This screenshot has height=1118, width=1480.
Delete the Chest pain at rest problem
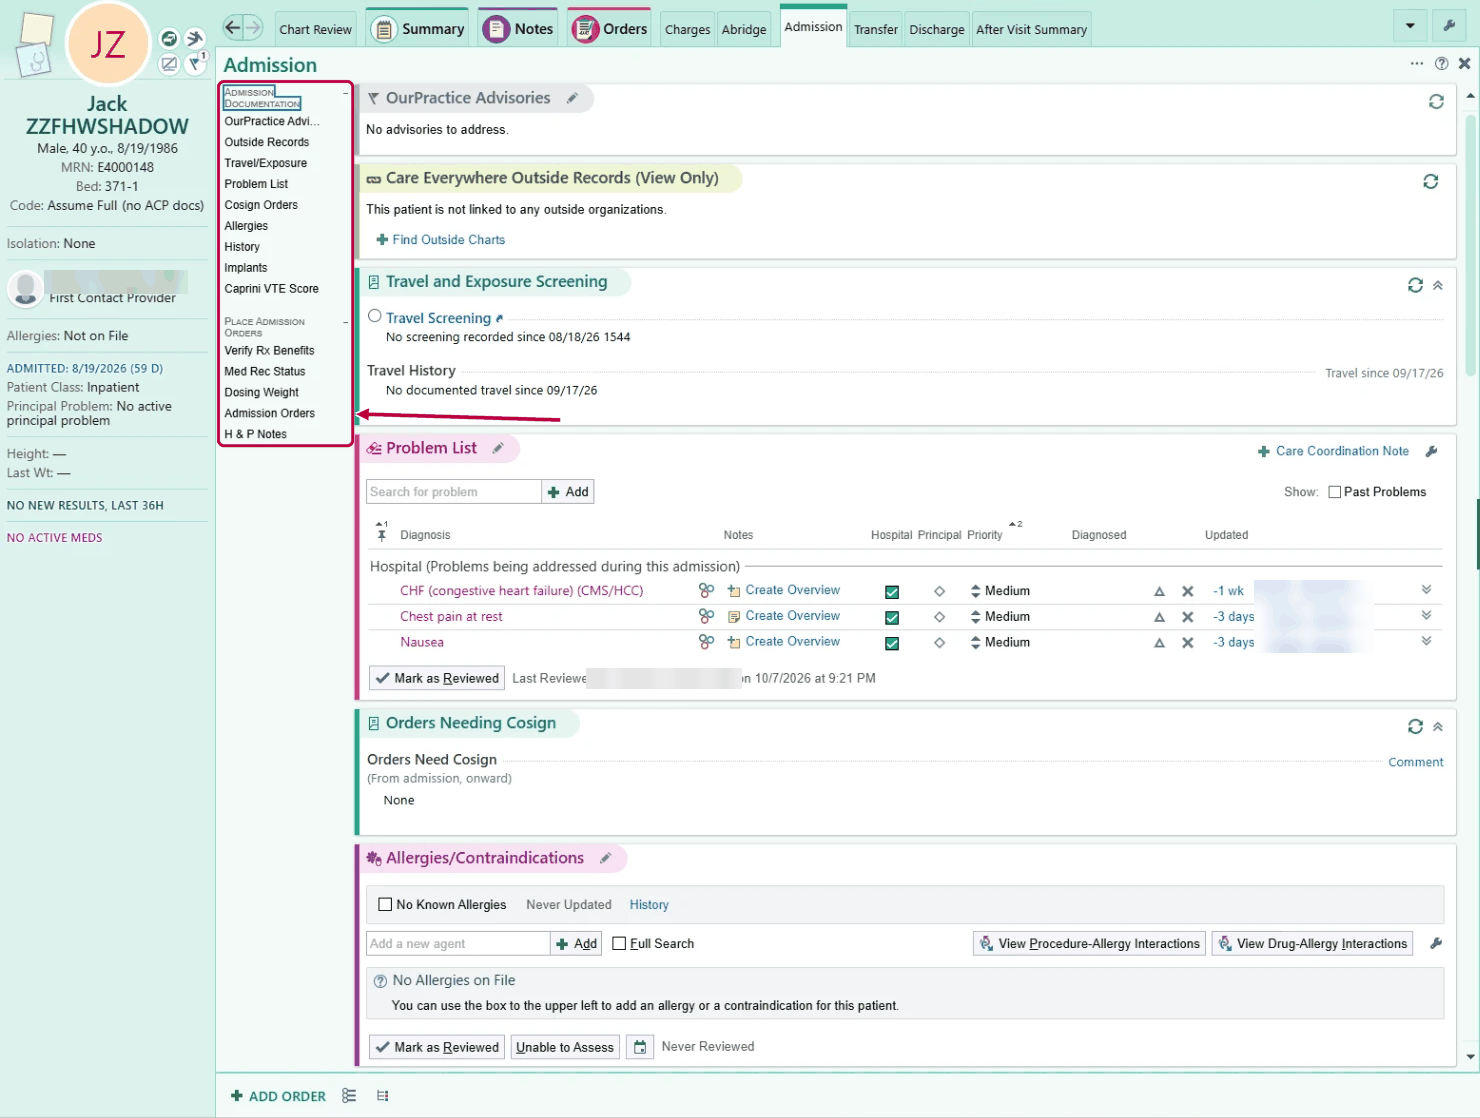[x=1188, y=617]
